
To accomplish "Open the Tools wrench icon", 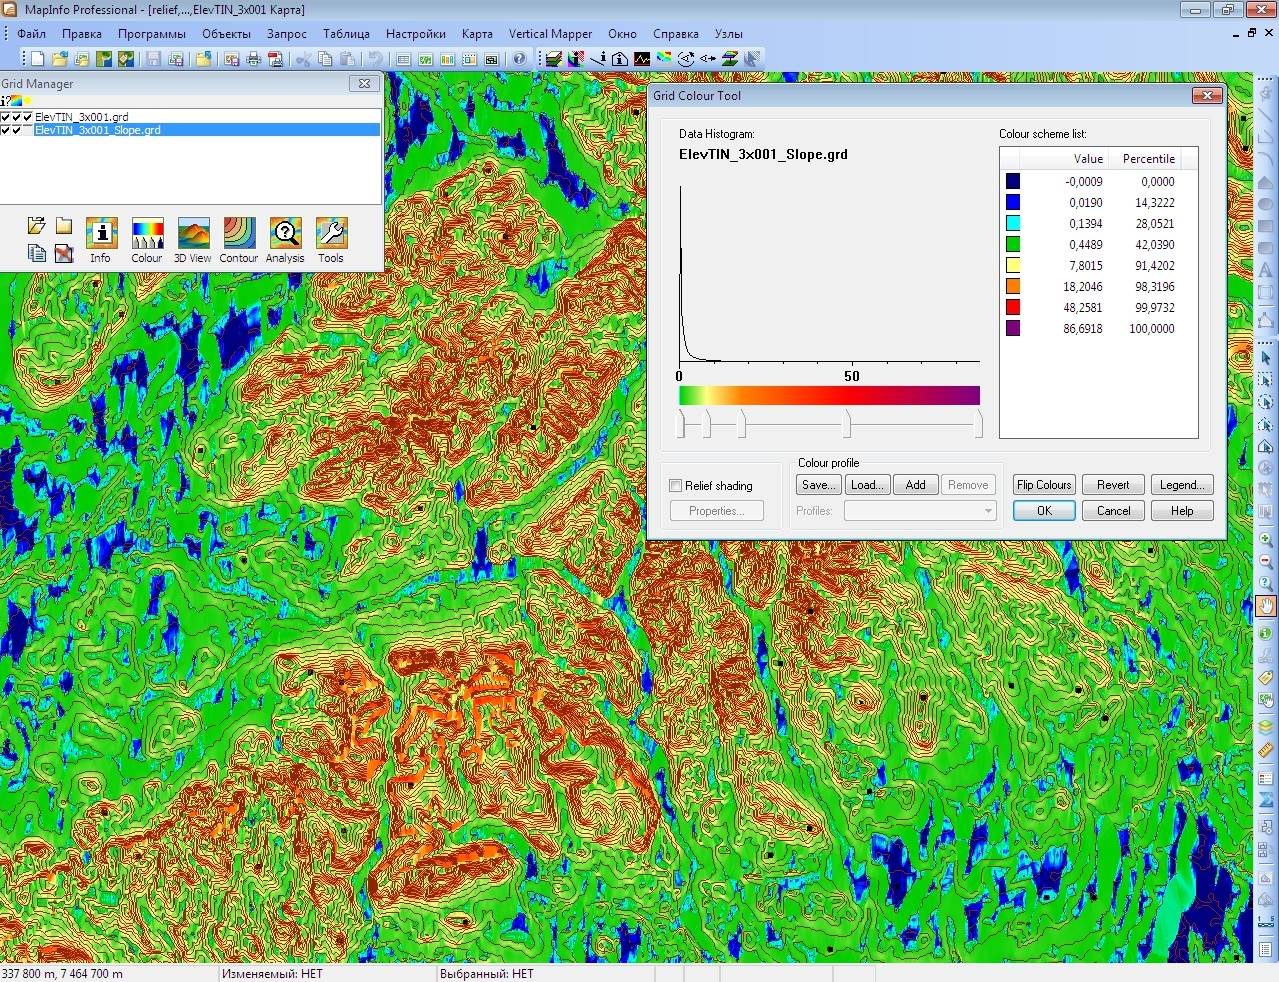I will tap(331, 239).
